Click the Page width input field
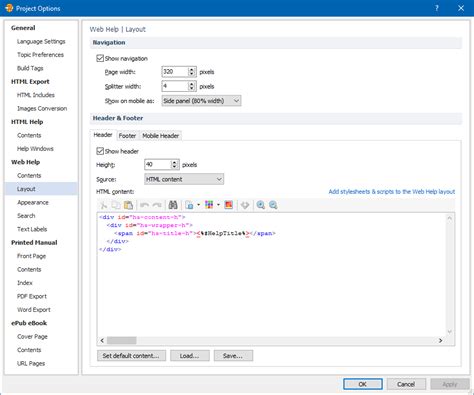The height and width of the screenshot is (395, 474). pos(175,72)
